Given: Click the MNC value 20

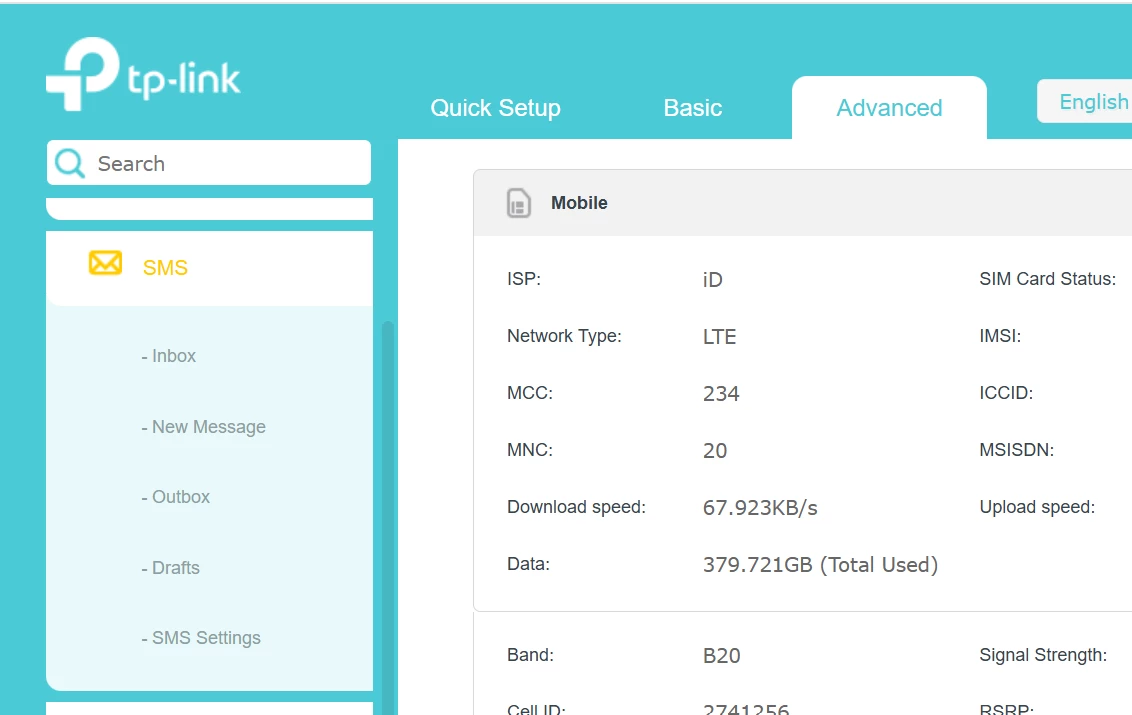Looking at the screenshot, I should (x=715, y=451).
